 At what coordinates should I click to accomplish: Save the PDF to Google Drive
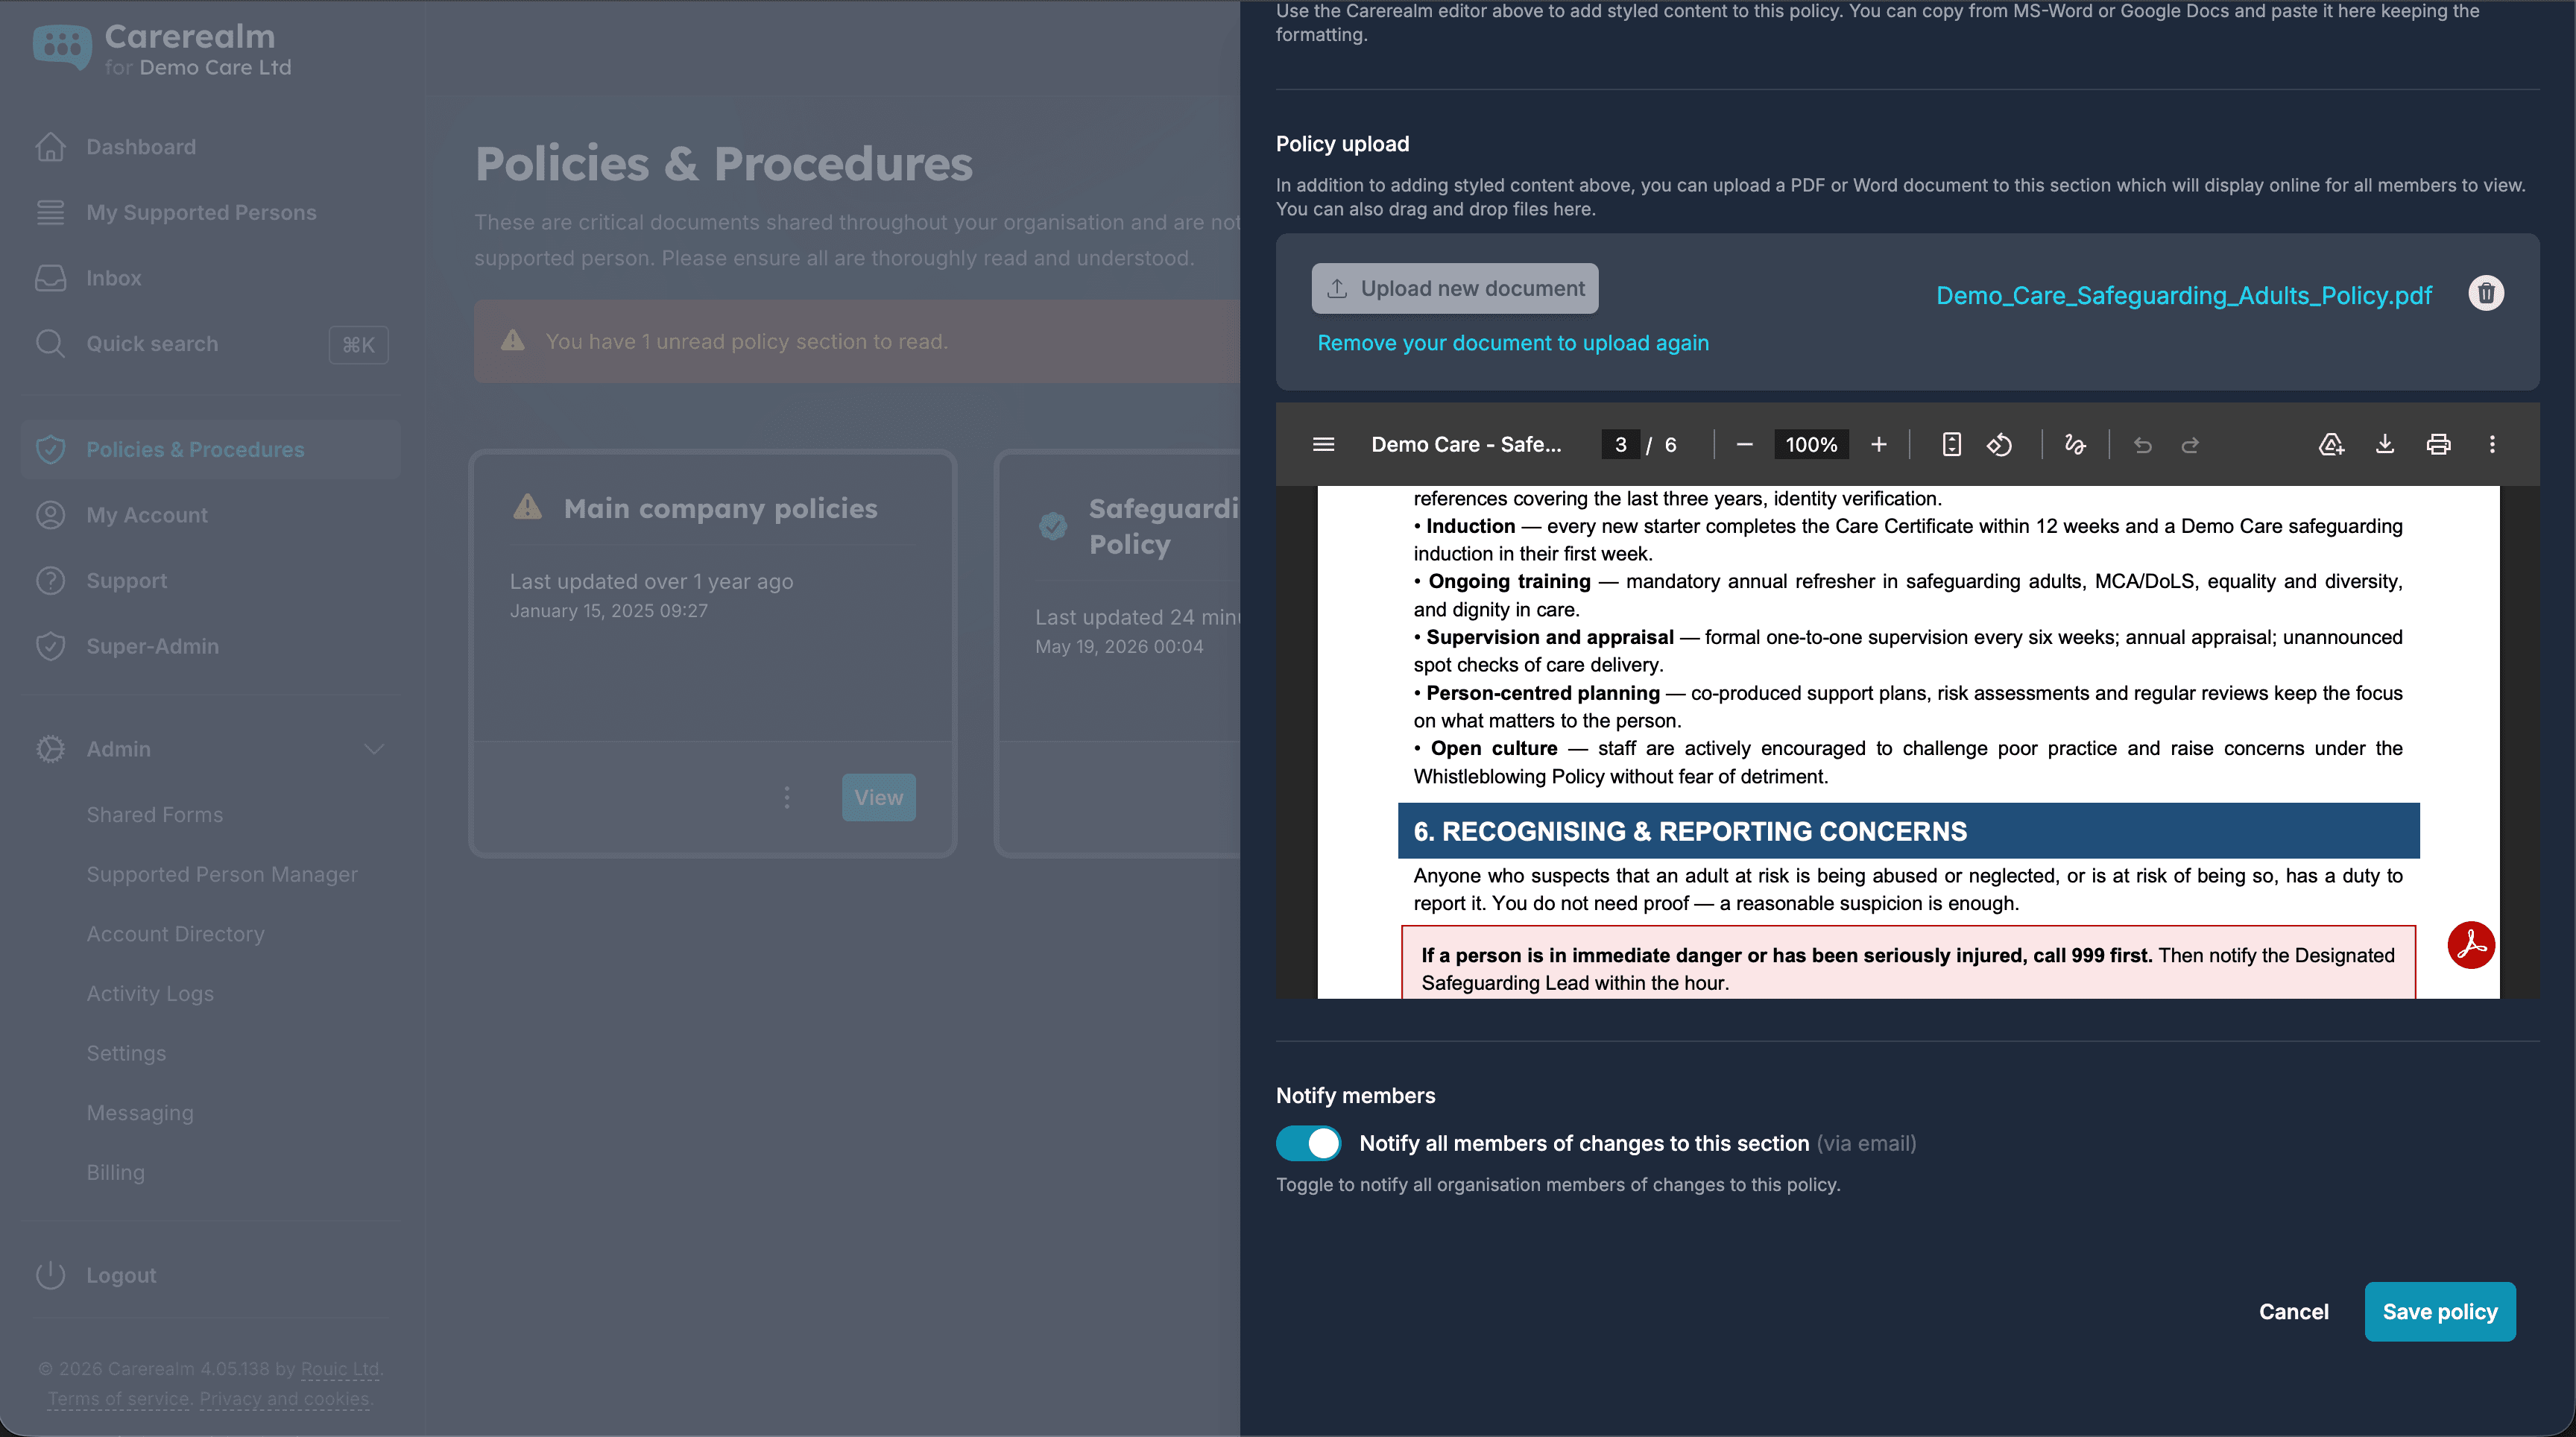[x=2331, y=444]
